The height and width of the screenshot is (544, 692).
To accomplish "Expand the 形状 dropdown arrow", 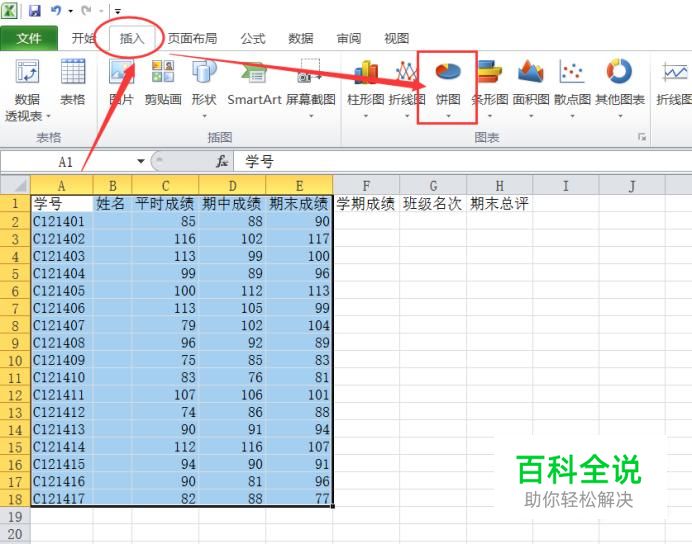I will [204, 116].
